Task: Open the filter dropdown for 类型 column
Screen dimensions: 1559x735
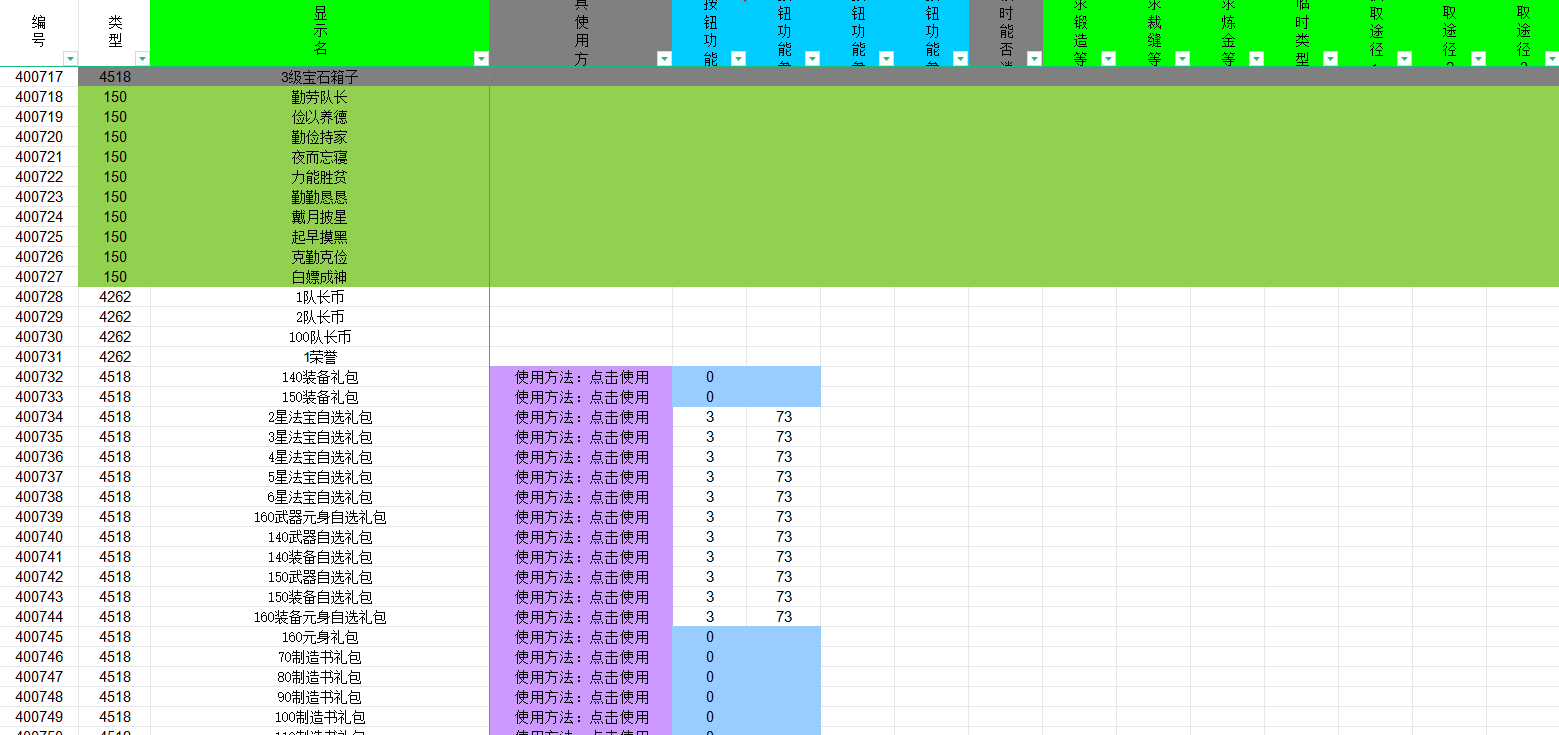Action: coord(142,59)
